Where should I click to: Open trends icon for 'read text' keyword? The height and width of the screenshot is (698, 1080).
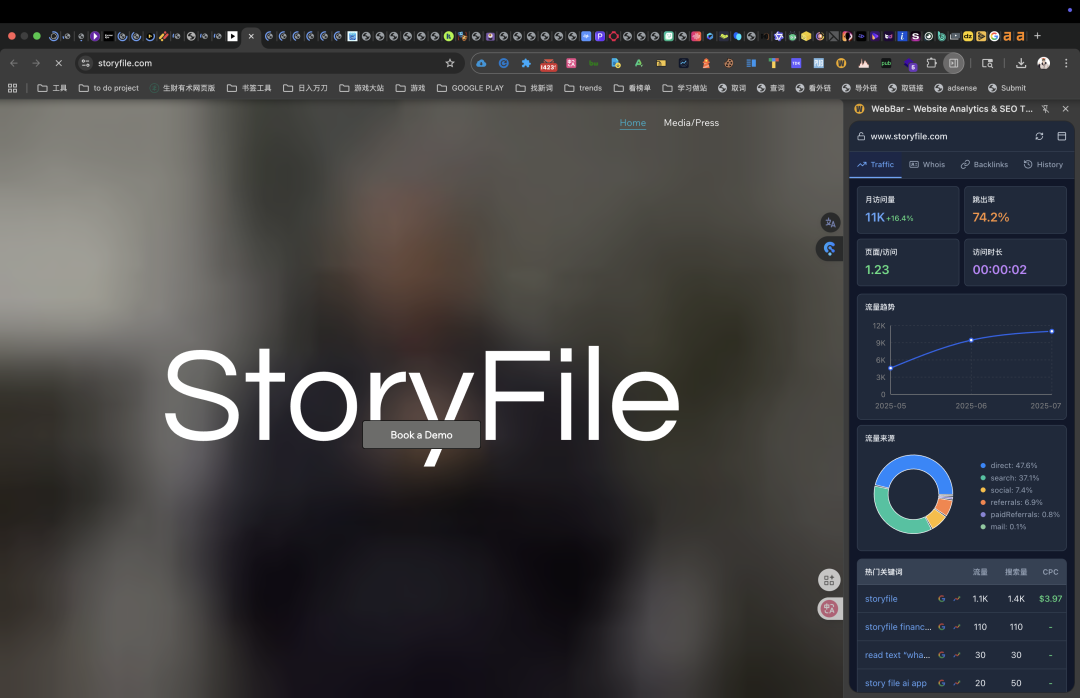click(x=957, y=655)
